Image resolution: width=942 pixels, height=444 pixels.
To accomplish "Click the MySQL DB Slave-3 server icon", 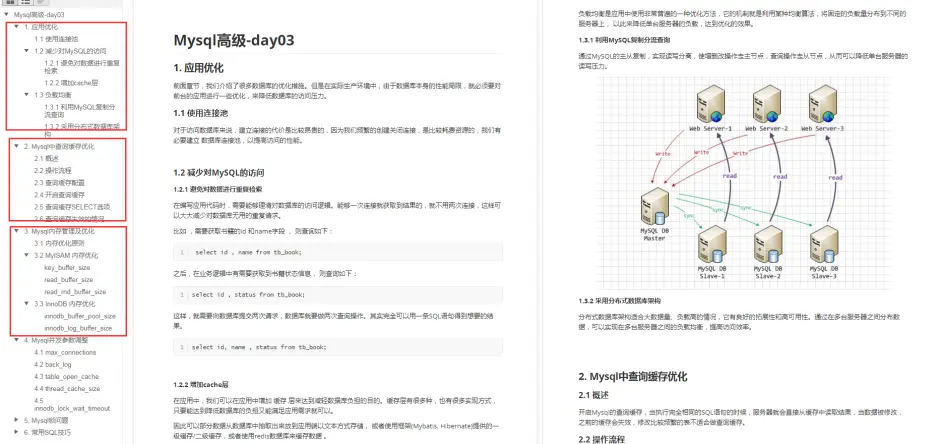I will pos(823,243).
